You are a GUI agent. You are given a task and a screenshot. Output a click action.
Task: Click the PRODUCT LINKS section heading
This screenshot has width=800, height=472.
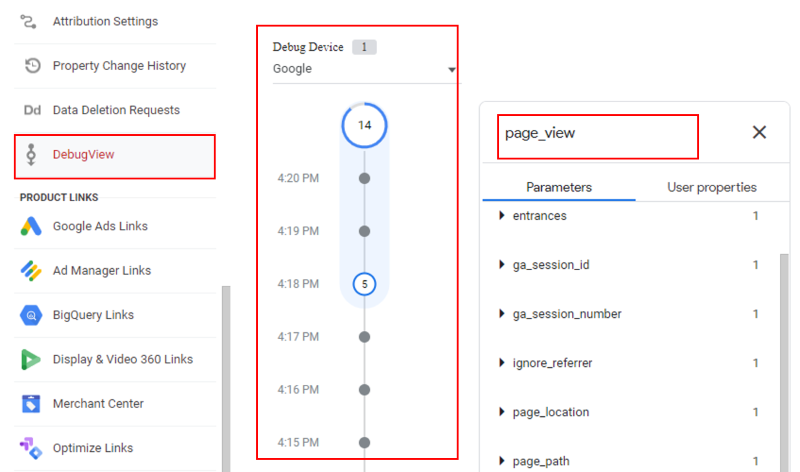59,197
